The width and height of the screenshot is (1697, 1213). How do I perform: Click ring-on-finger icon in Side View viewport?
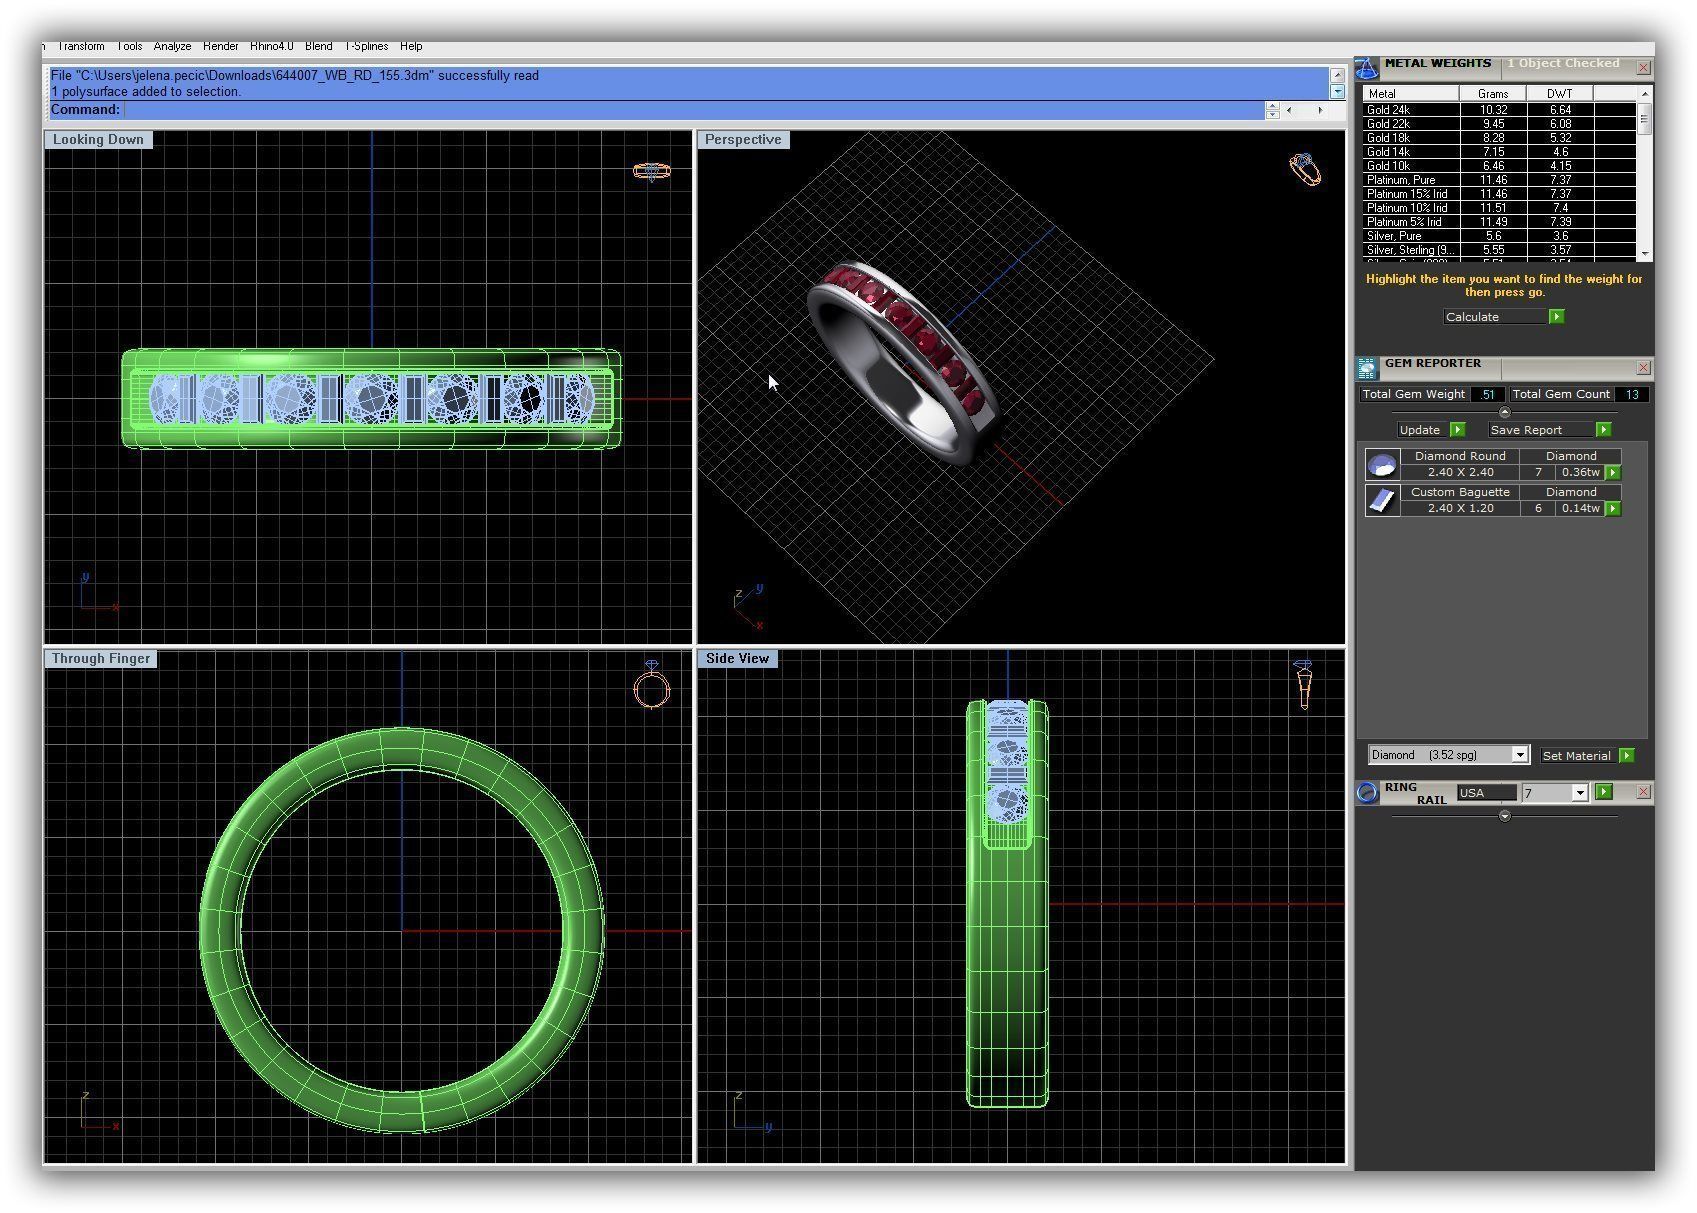[x=1303, y=684]
